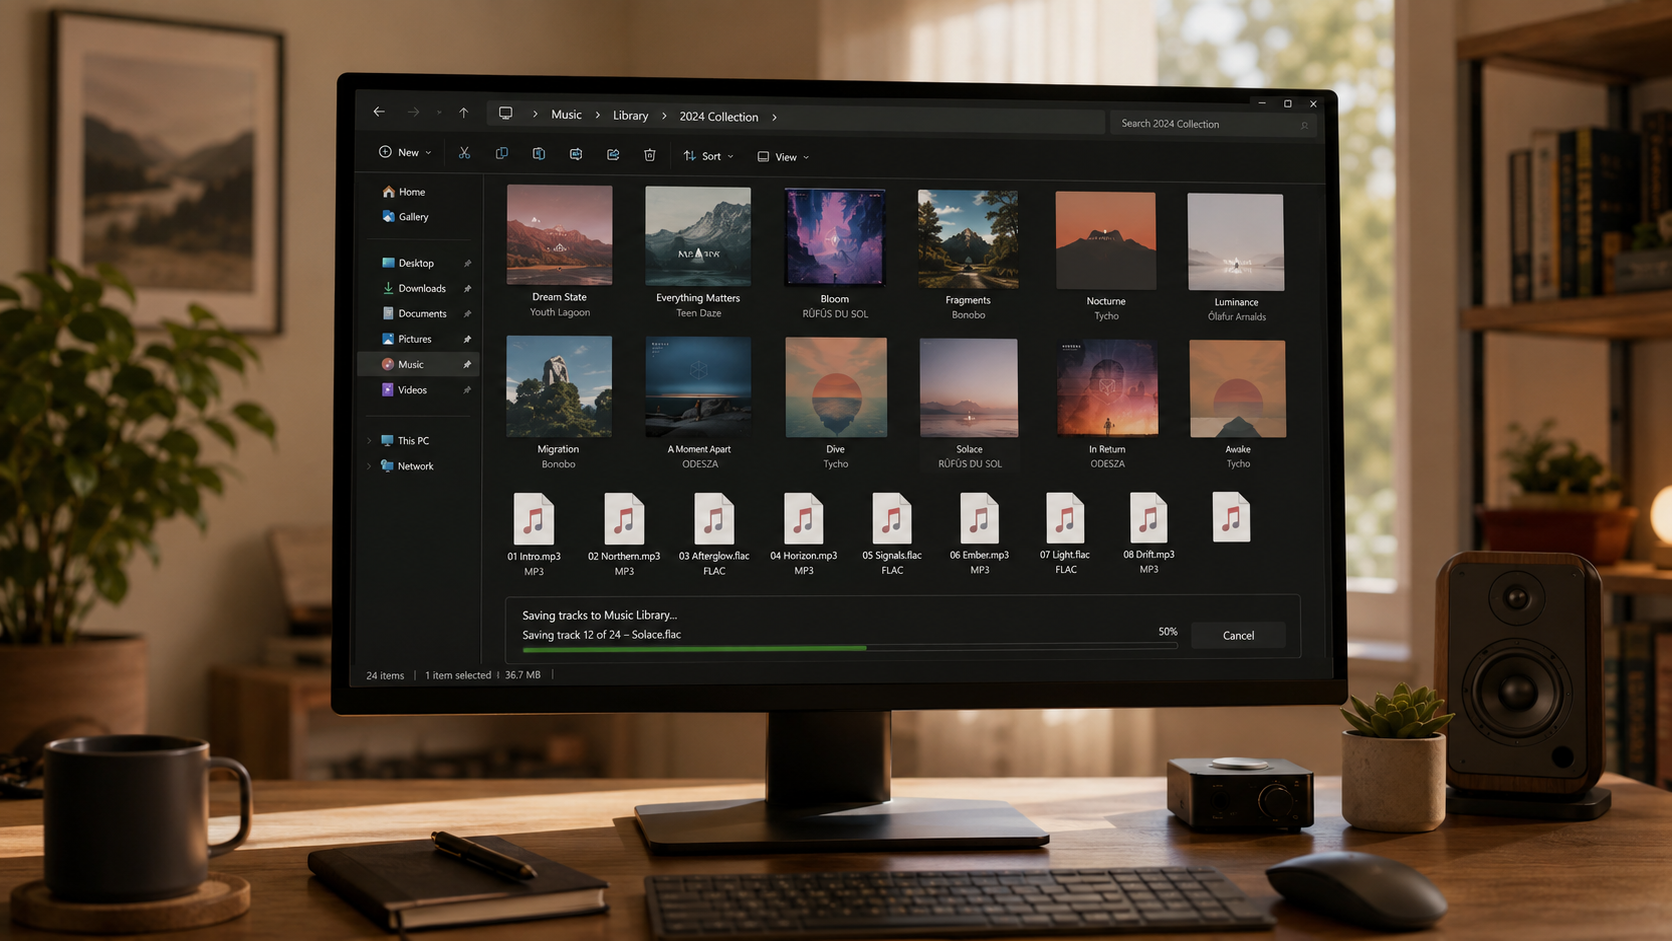Click the 1 item selected status text
The image size is (1672, 941).
click(458, 675)
